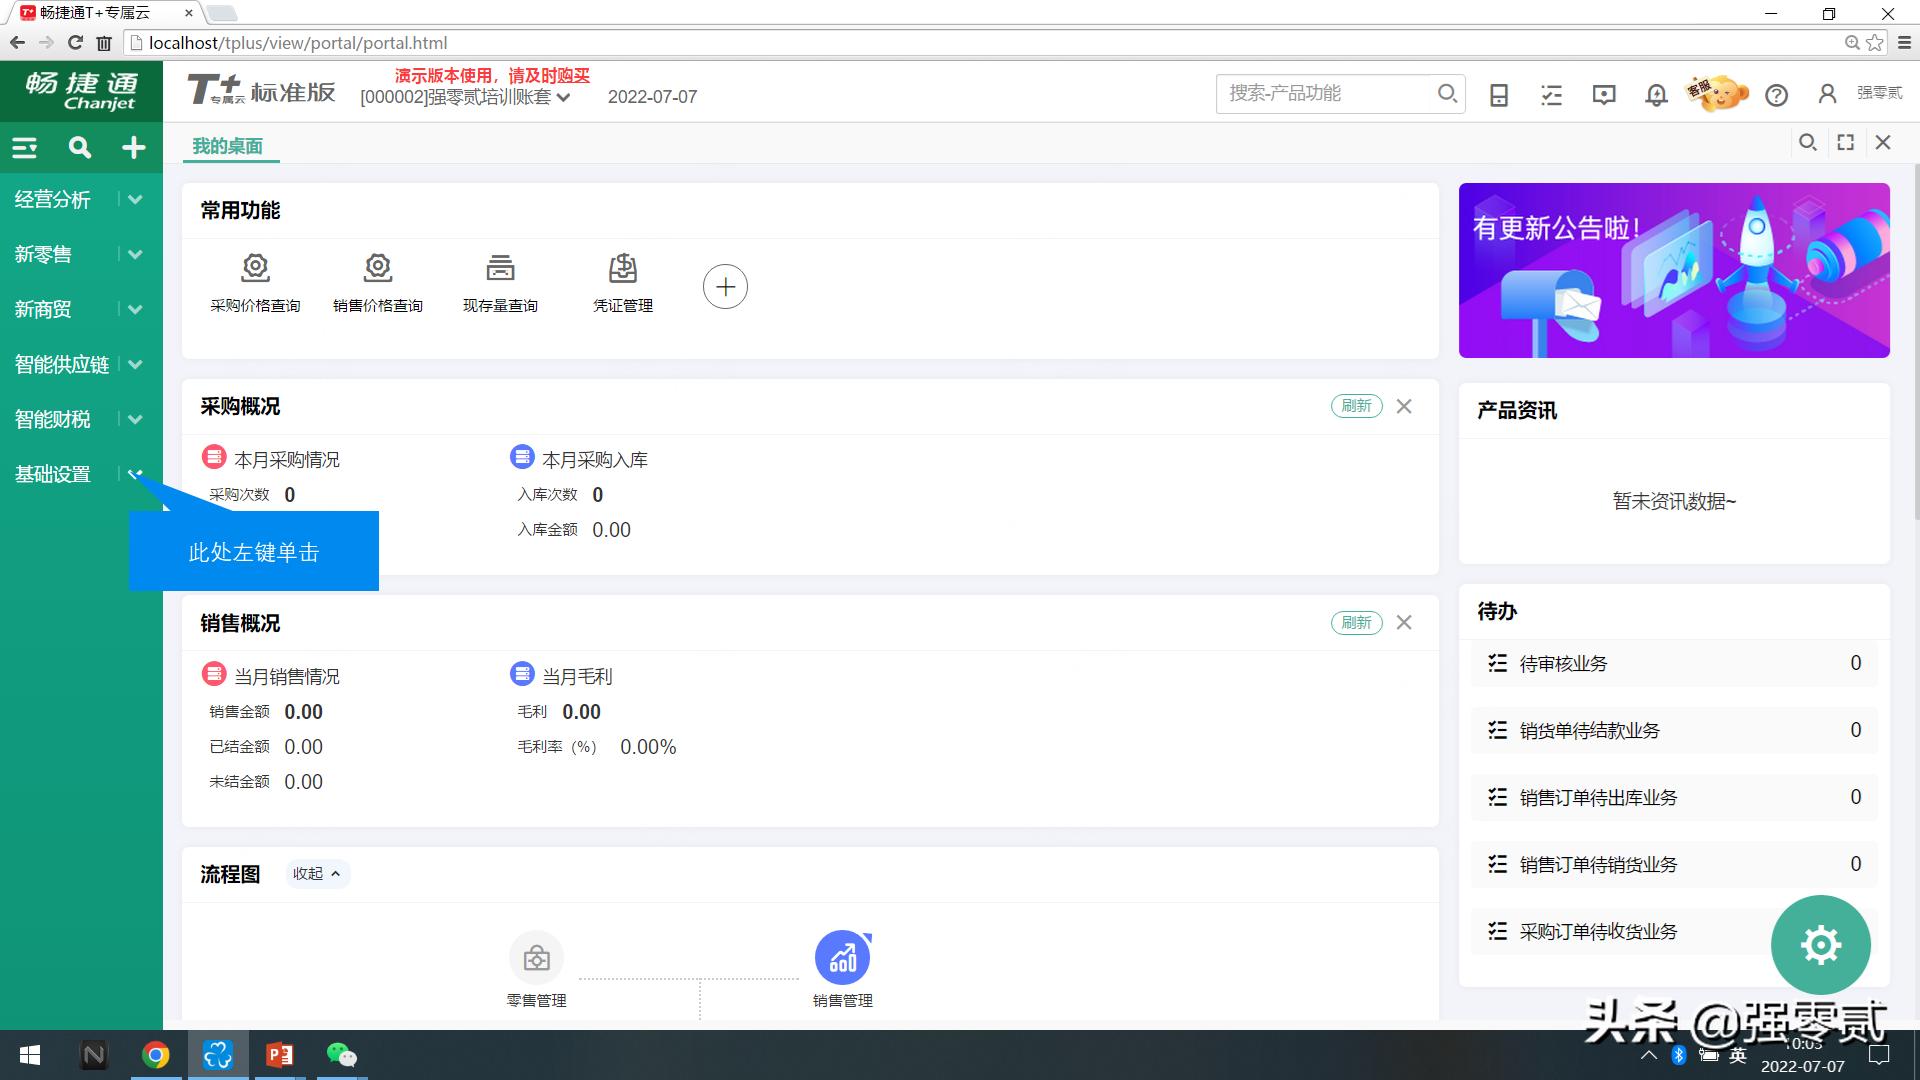Select 新零售 in the sidebar menu

pos(44,254)
